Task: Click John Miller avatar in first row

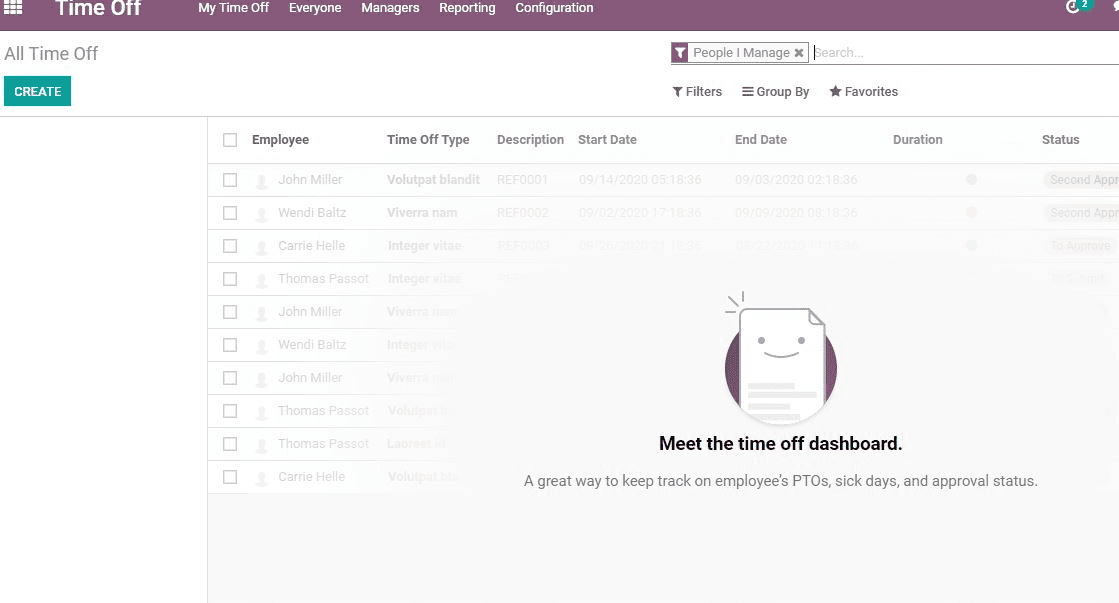Action: click(262, 181)
